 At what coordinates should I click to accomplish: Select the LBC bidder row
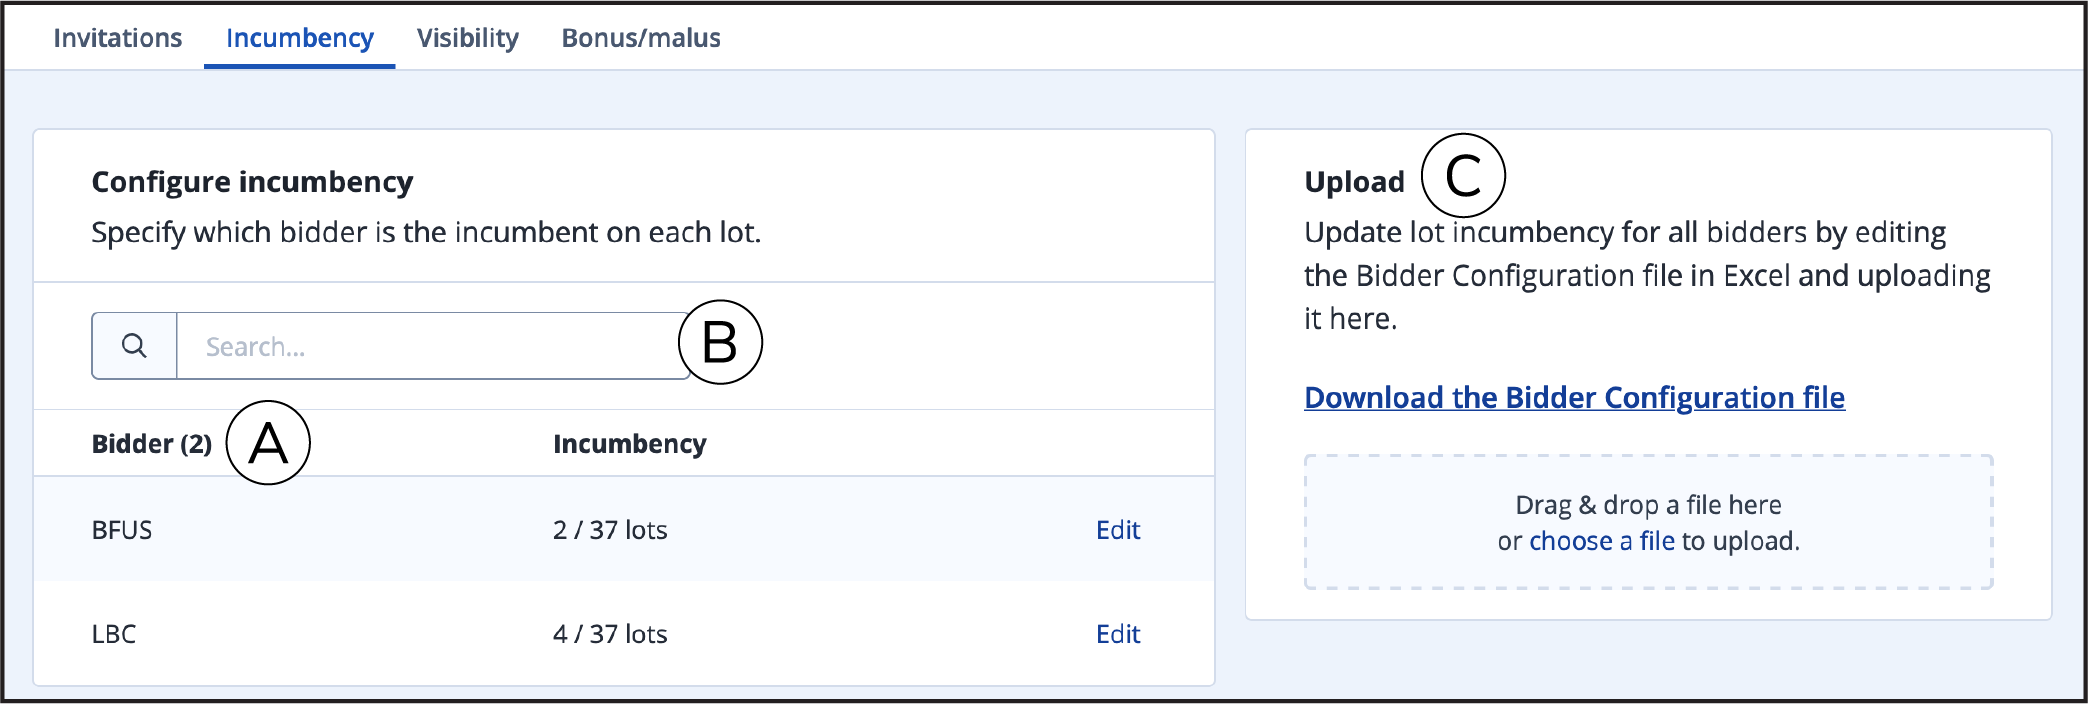tap(624, 633)
